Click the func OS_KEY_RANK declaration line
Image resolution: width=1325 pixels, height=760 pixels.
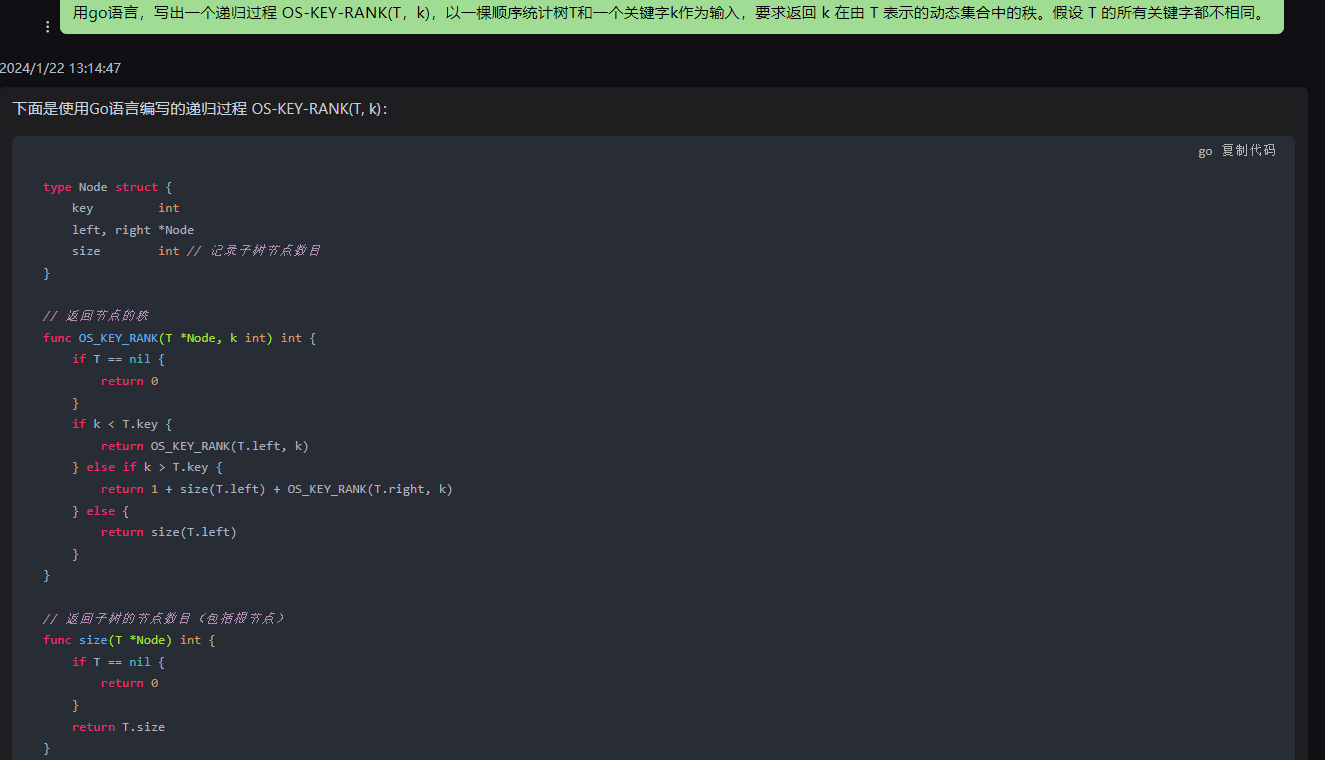(179, 338)
